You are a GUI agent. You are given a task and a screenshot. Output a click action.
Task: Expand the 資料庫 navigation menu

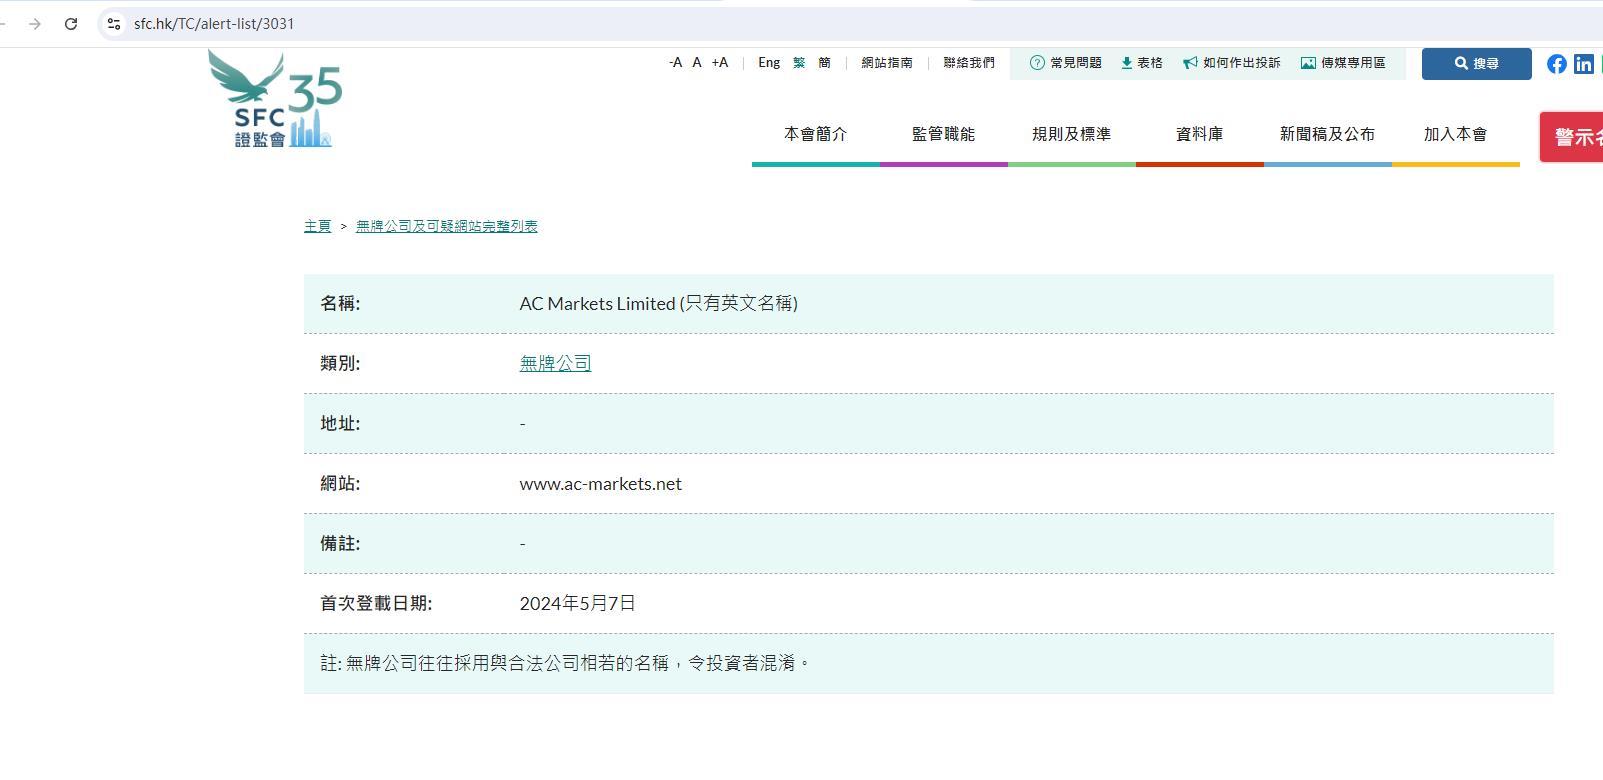pos(1199,134)
